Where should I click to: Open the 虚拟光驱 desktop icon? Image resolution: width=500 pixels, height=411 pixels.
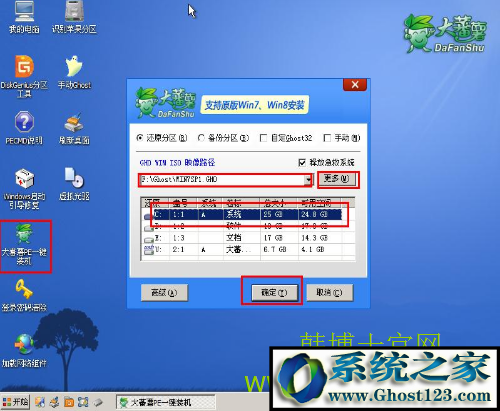point(74,184)
